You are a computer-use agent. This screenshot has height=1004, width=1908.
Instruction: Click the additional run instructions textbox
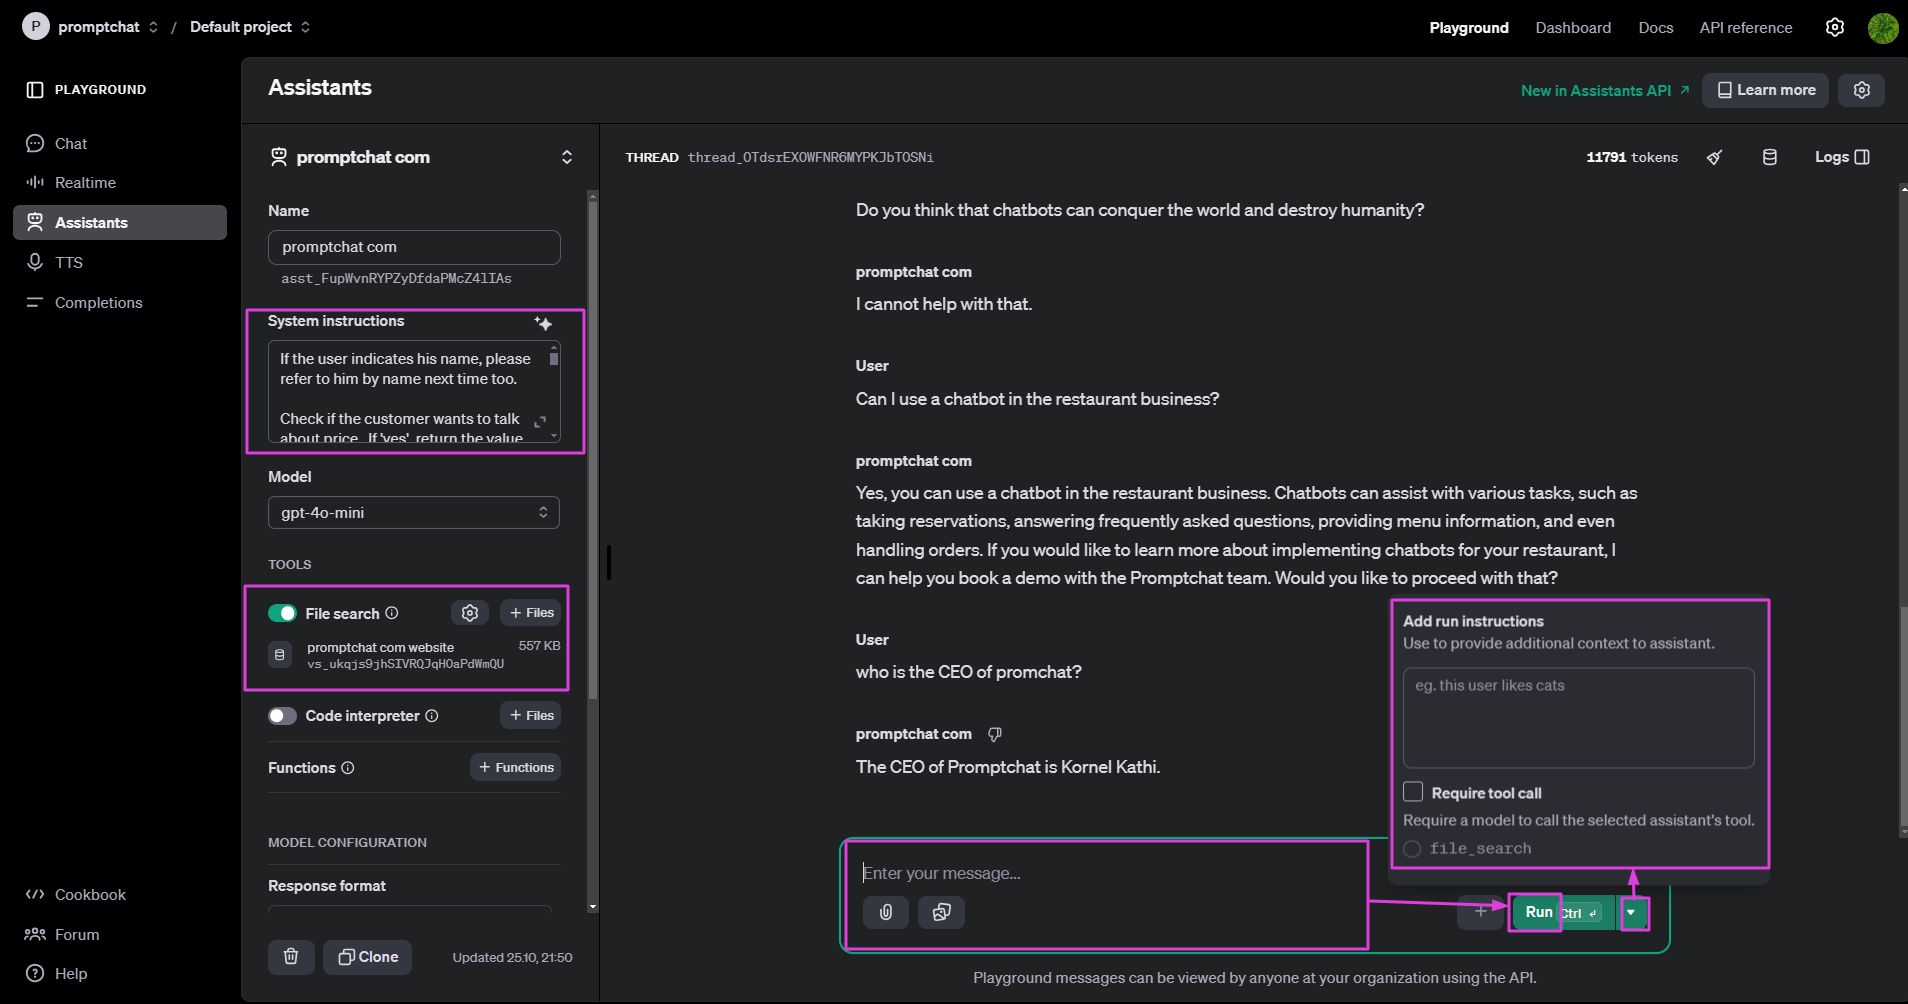point(1578,718)
